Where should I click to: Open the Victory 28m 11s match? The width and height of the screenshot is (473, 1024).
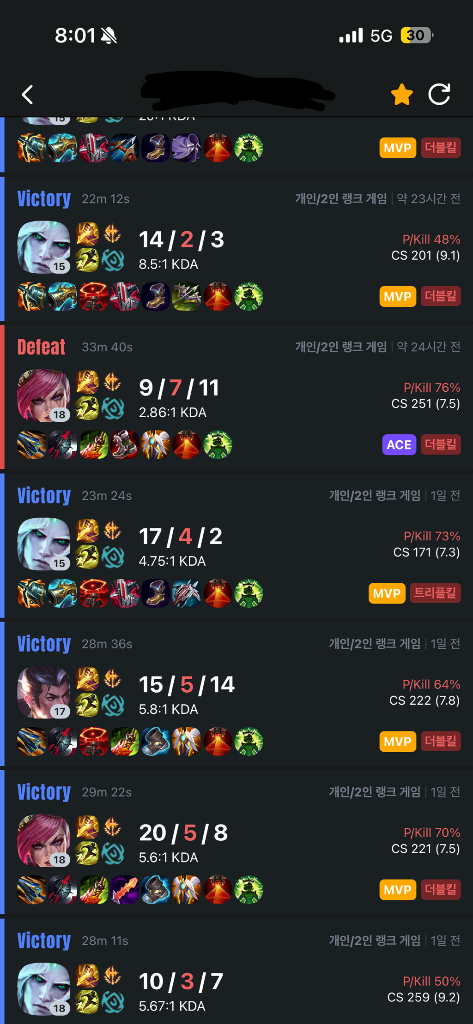pyautogui.click(x=236, y=971)
